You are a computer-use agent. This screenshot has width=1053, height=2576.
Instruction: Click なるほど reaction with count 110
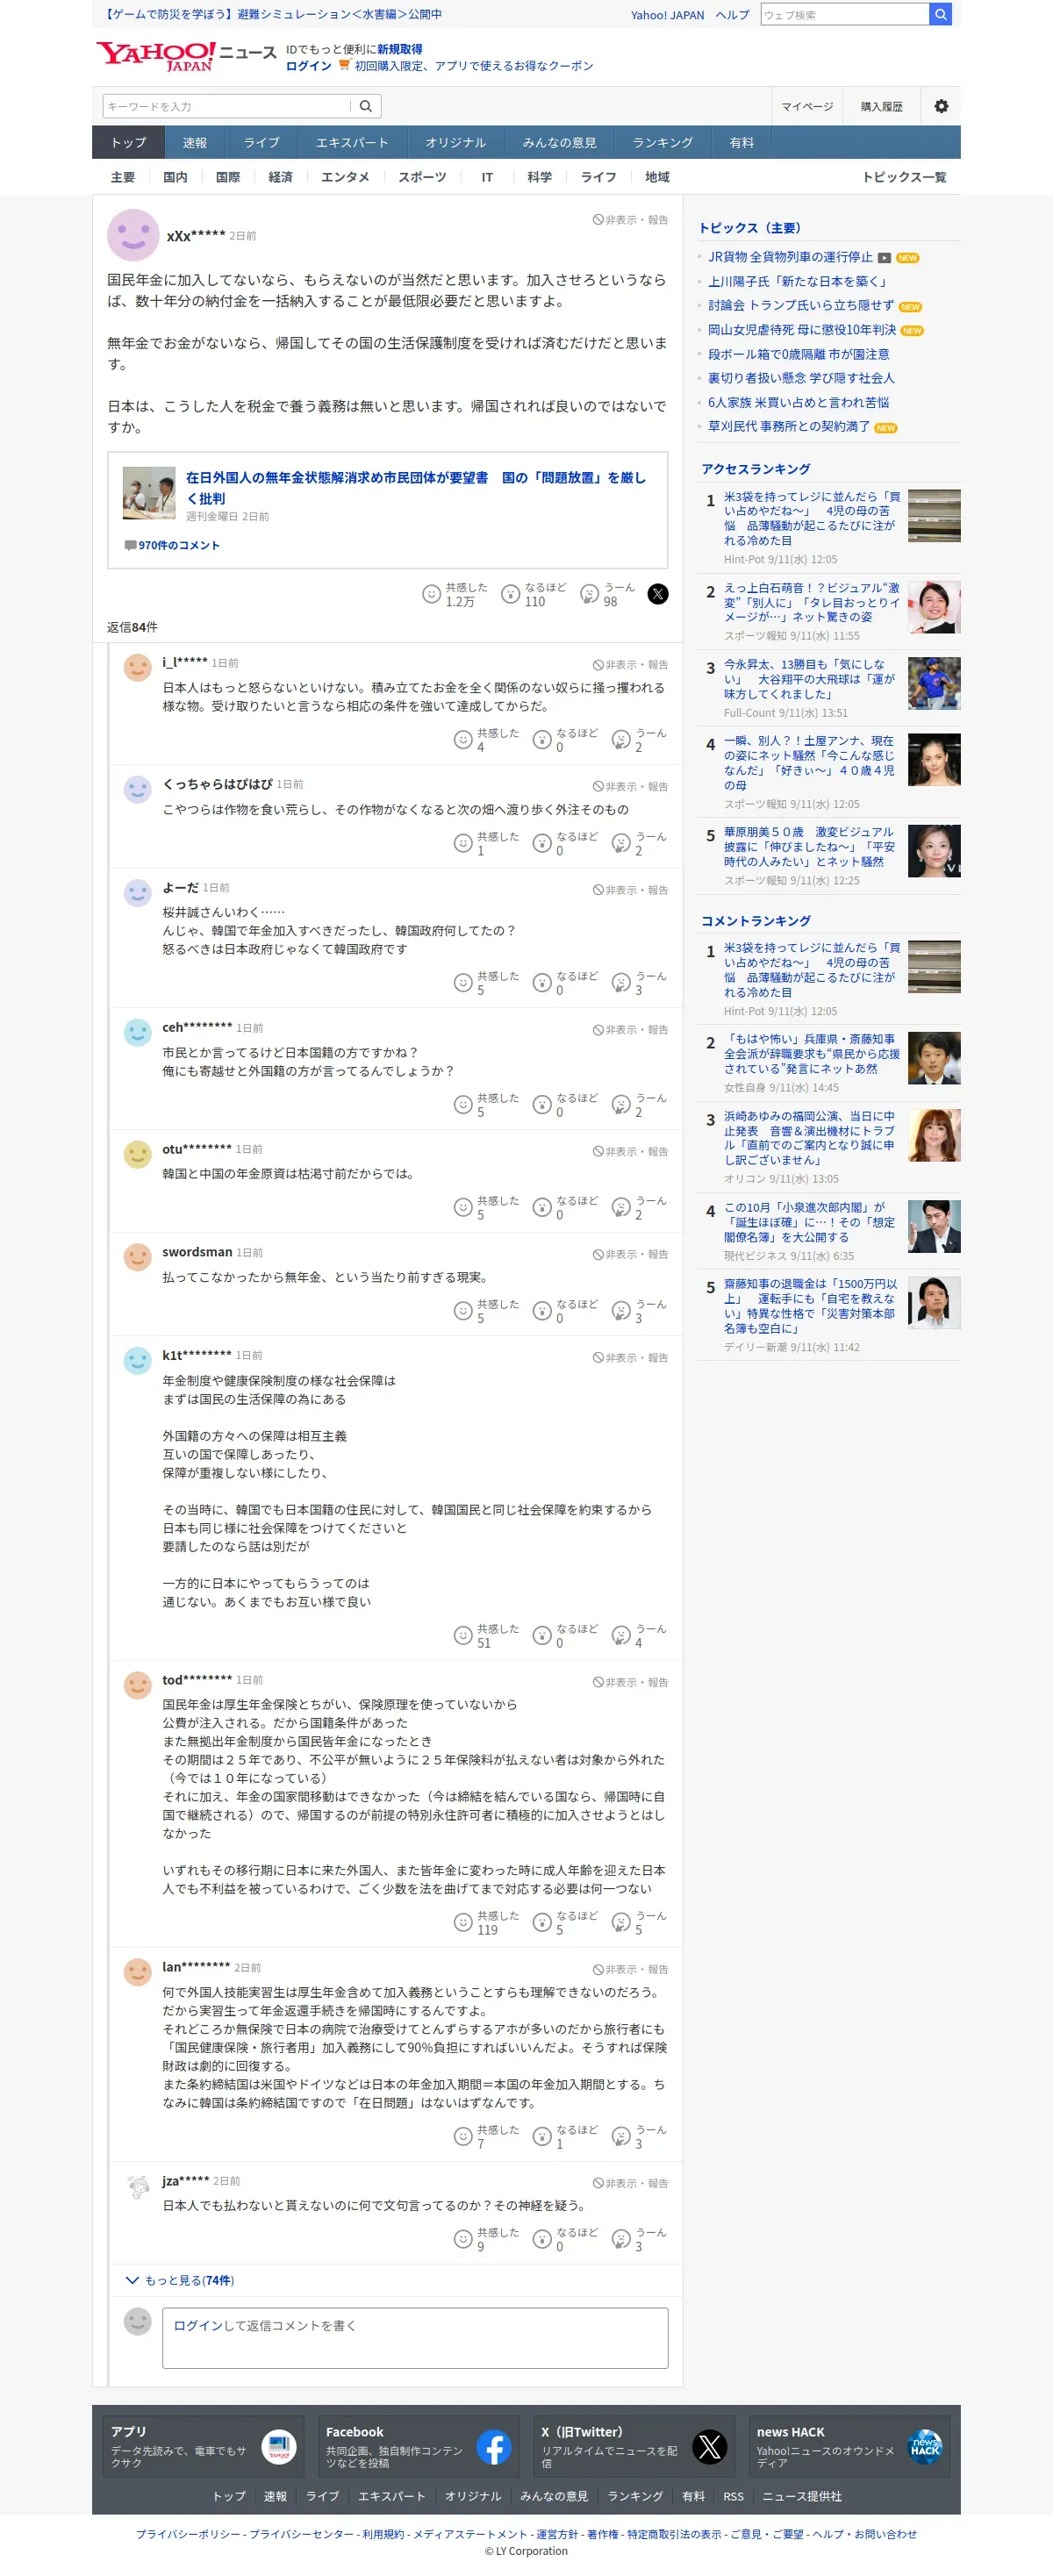coord(533,594)
